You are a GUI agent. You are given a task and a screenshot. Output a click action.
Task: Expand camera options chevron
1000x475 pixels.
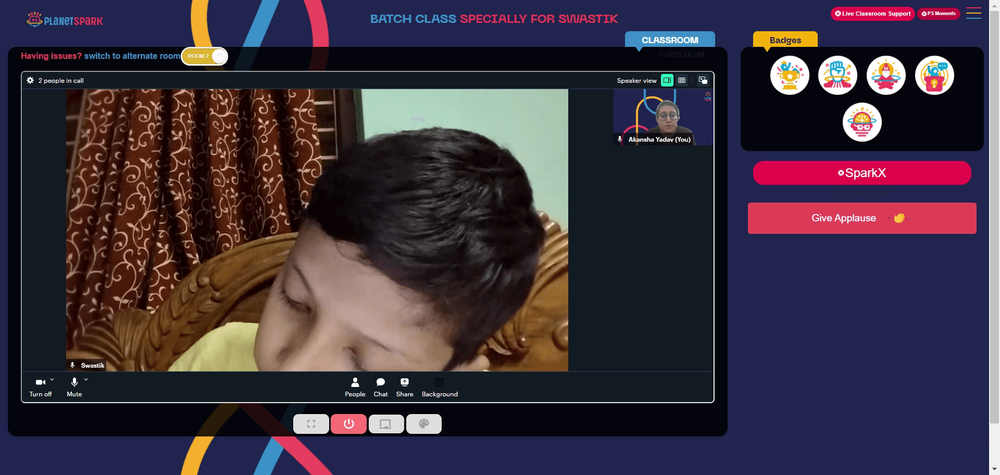(52, 379)
